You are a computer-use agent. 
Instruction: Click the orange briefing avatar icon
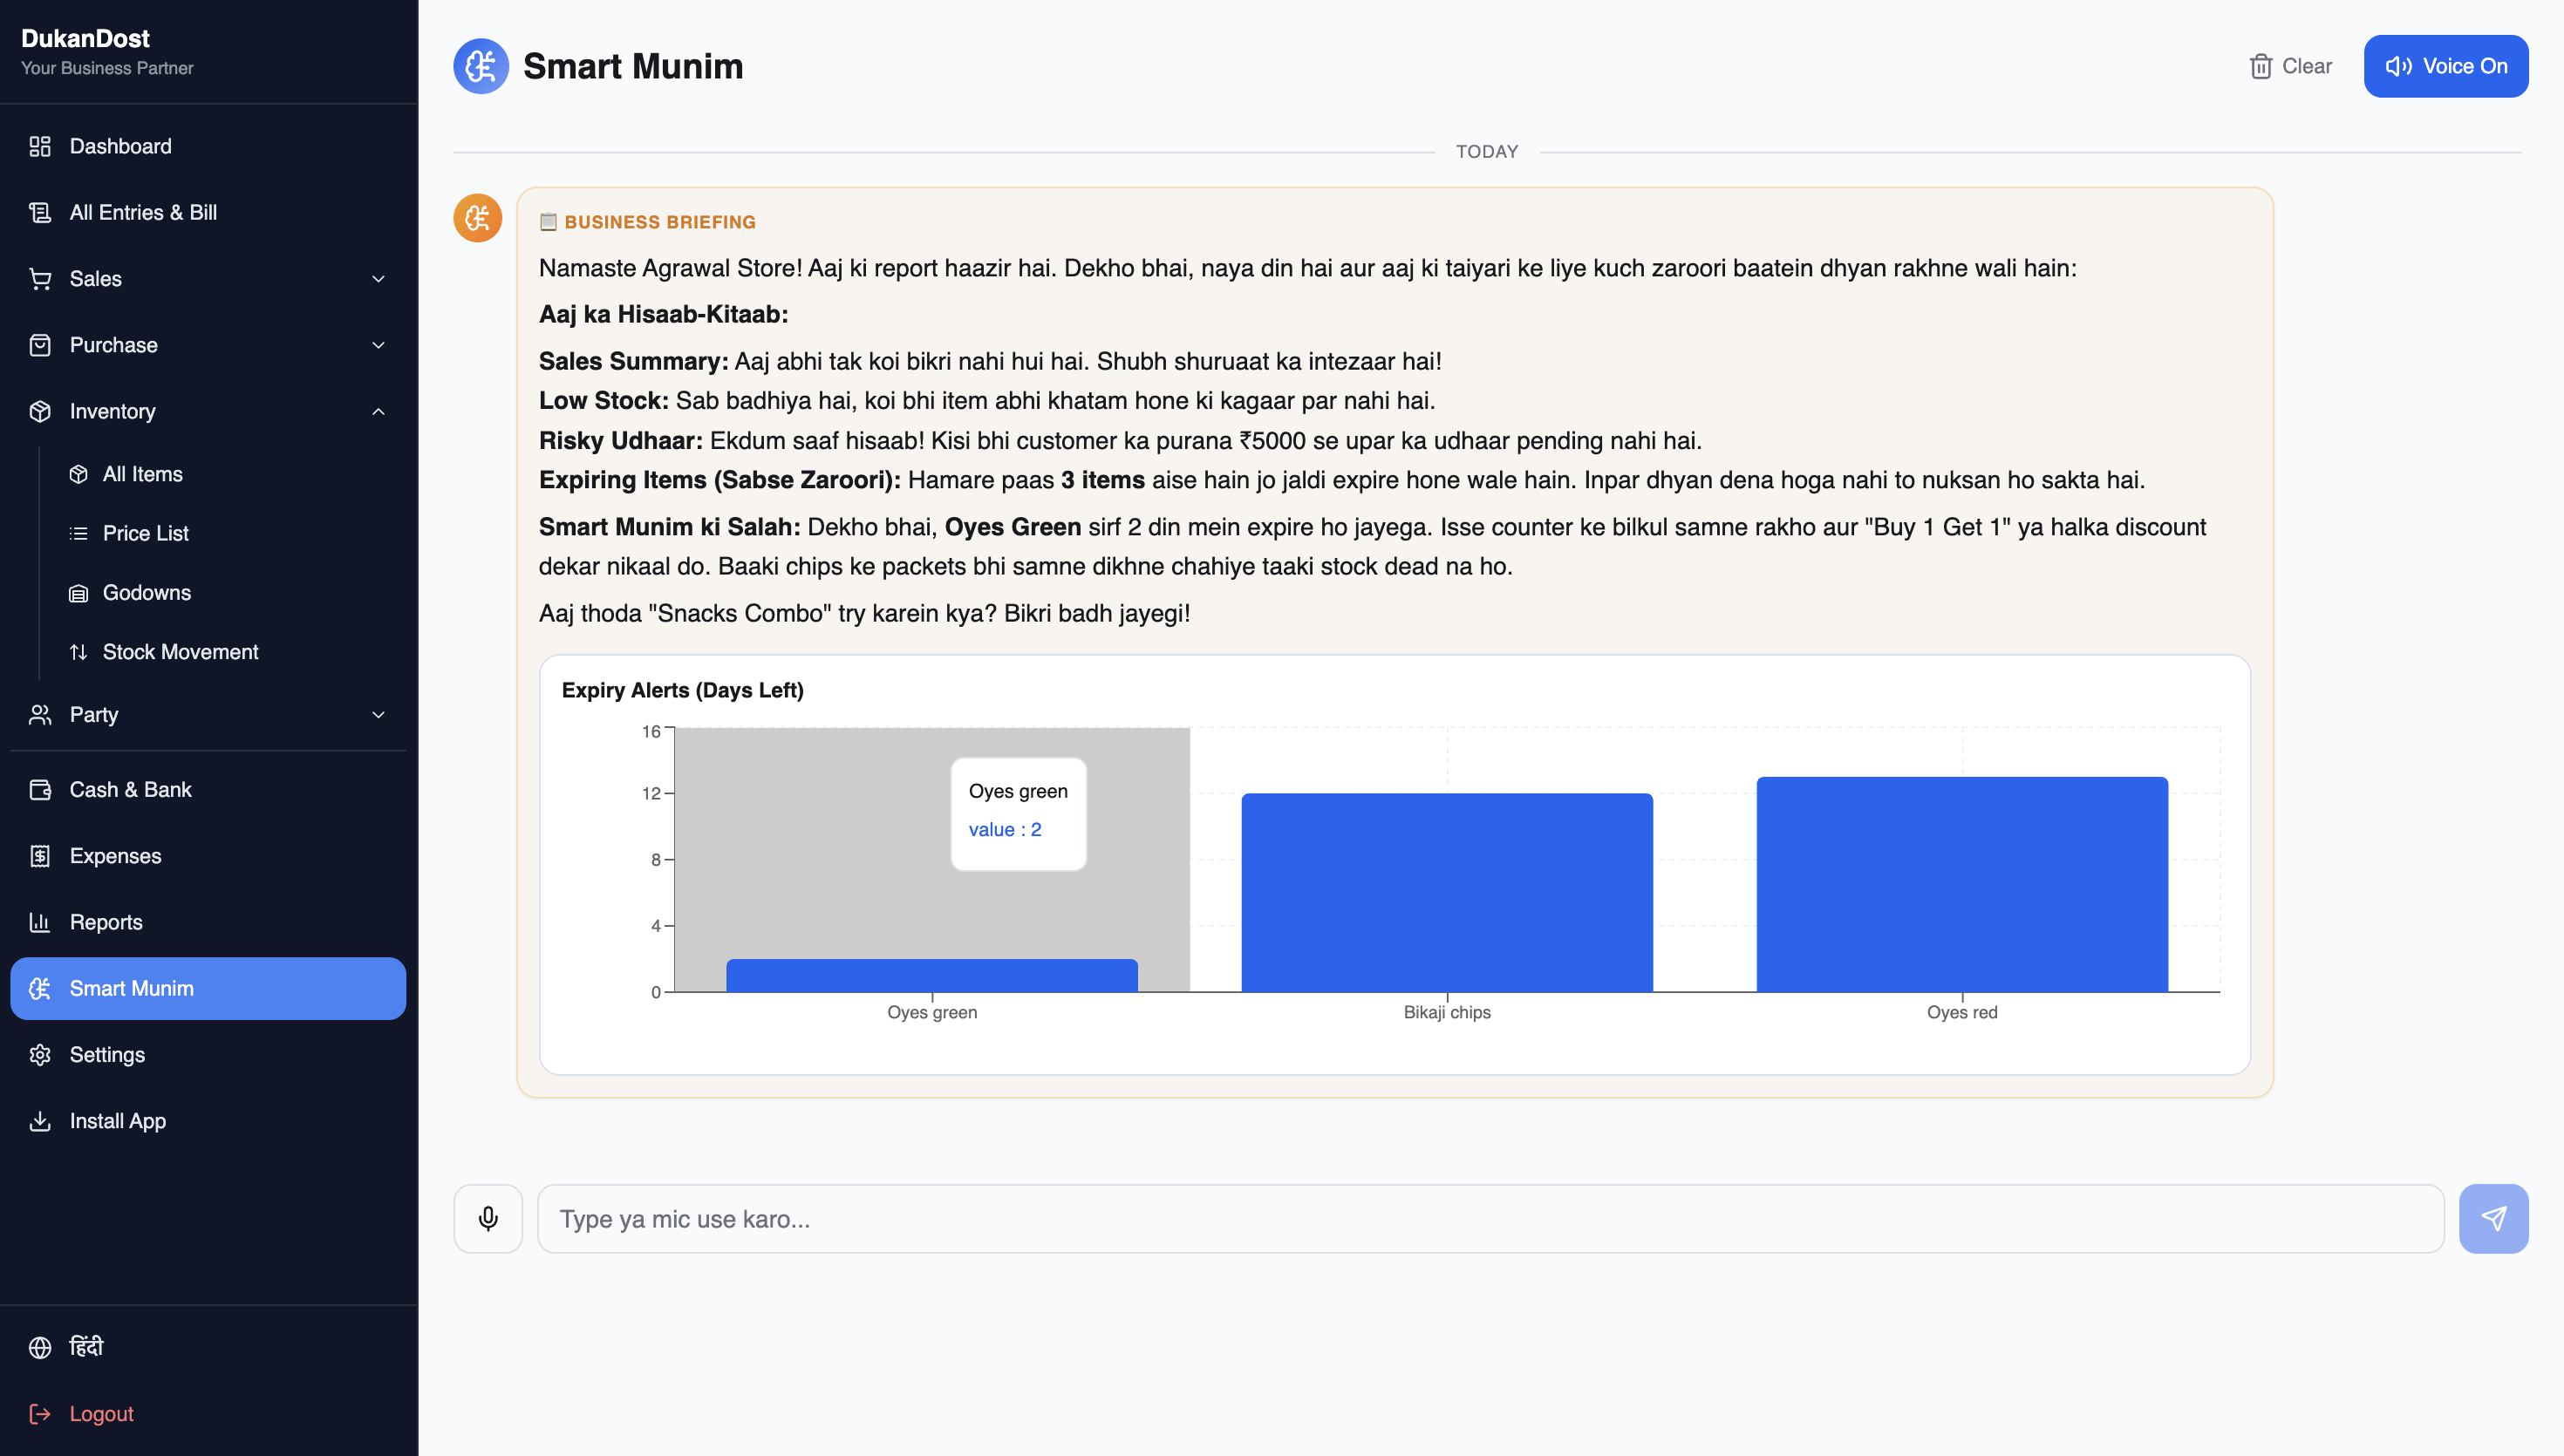pos(478,218)
